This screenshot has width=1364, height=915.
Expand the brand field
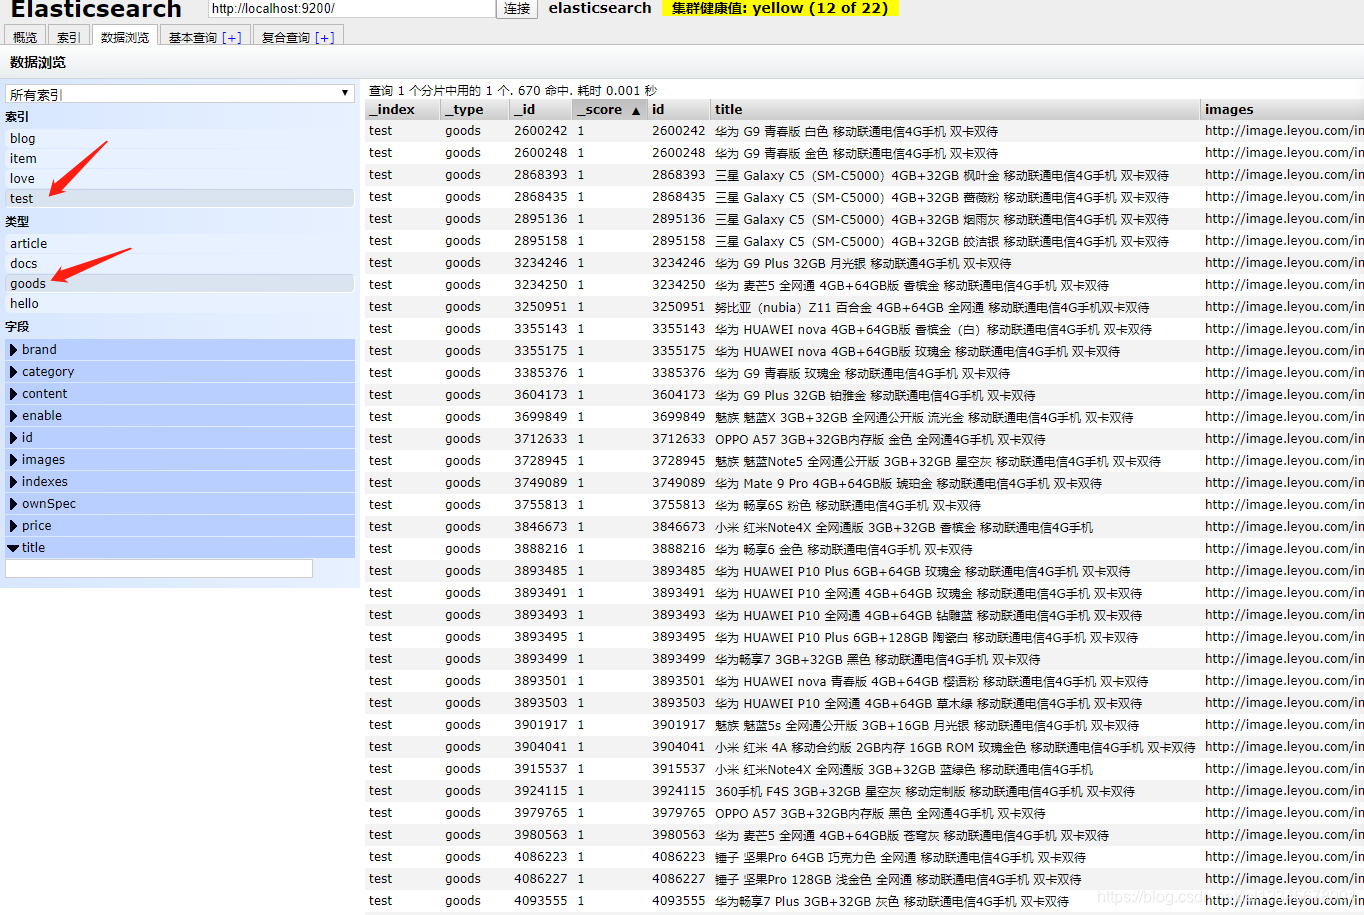click(x=180, y=350)
